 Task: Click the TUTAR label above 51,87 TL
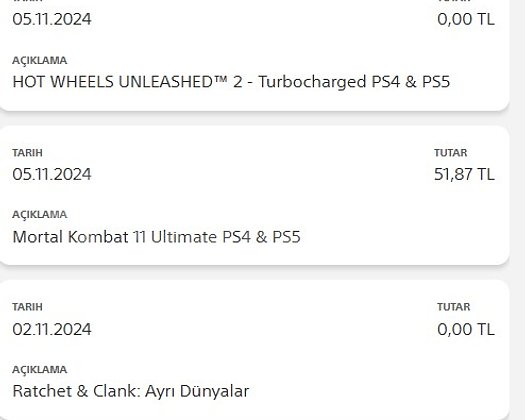pos(451,153)
